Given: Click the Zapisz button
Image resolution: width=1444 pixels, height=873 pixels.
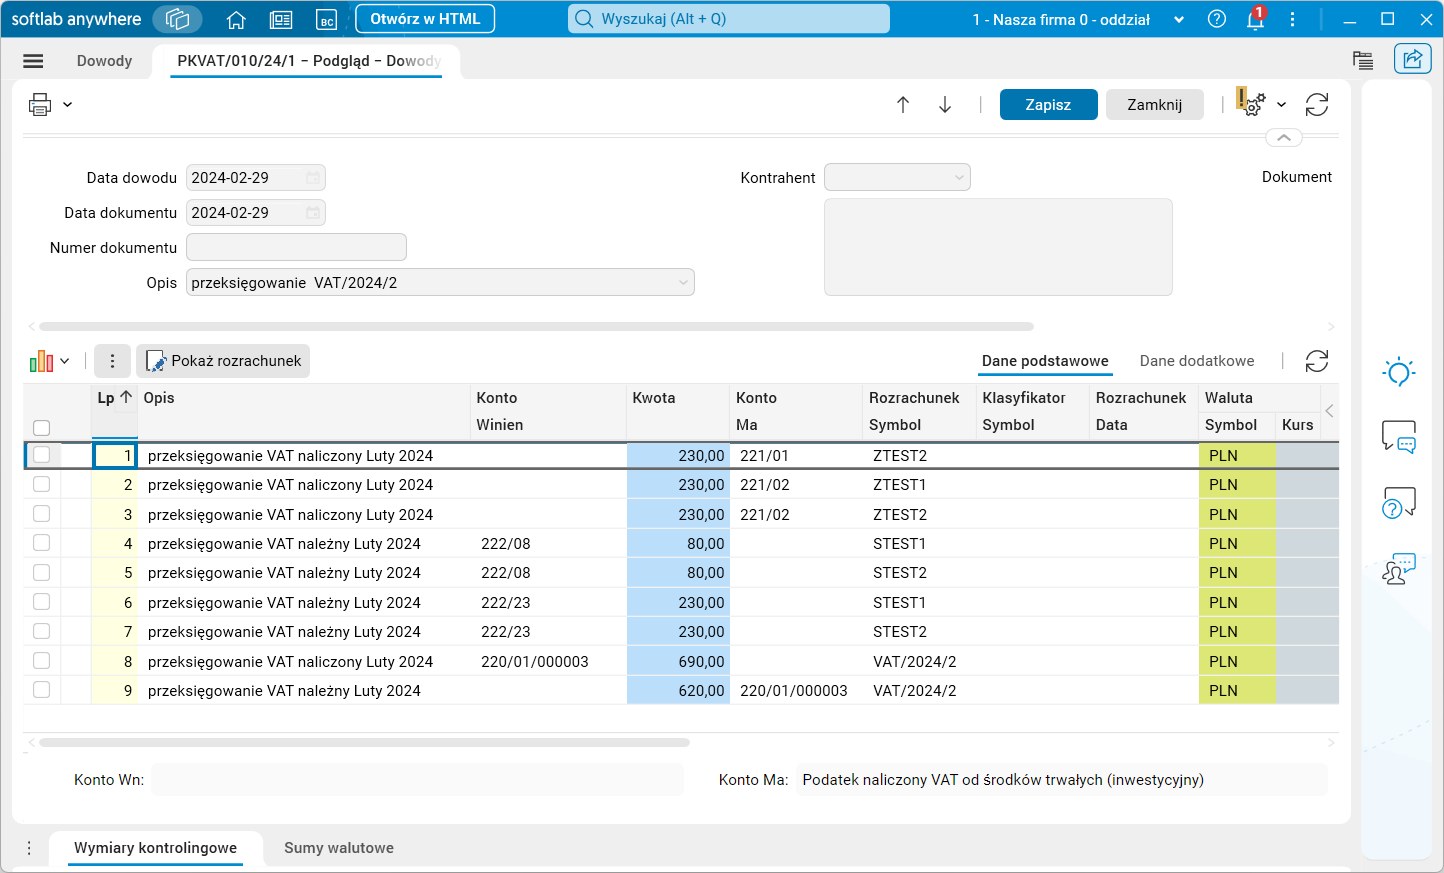Looking at the screenshot, I should [x=1048, y=105].
